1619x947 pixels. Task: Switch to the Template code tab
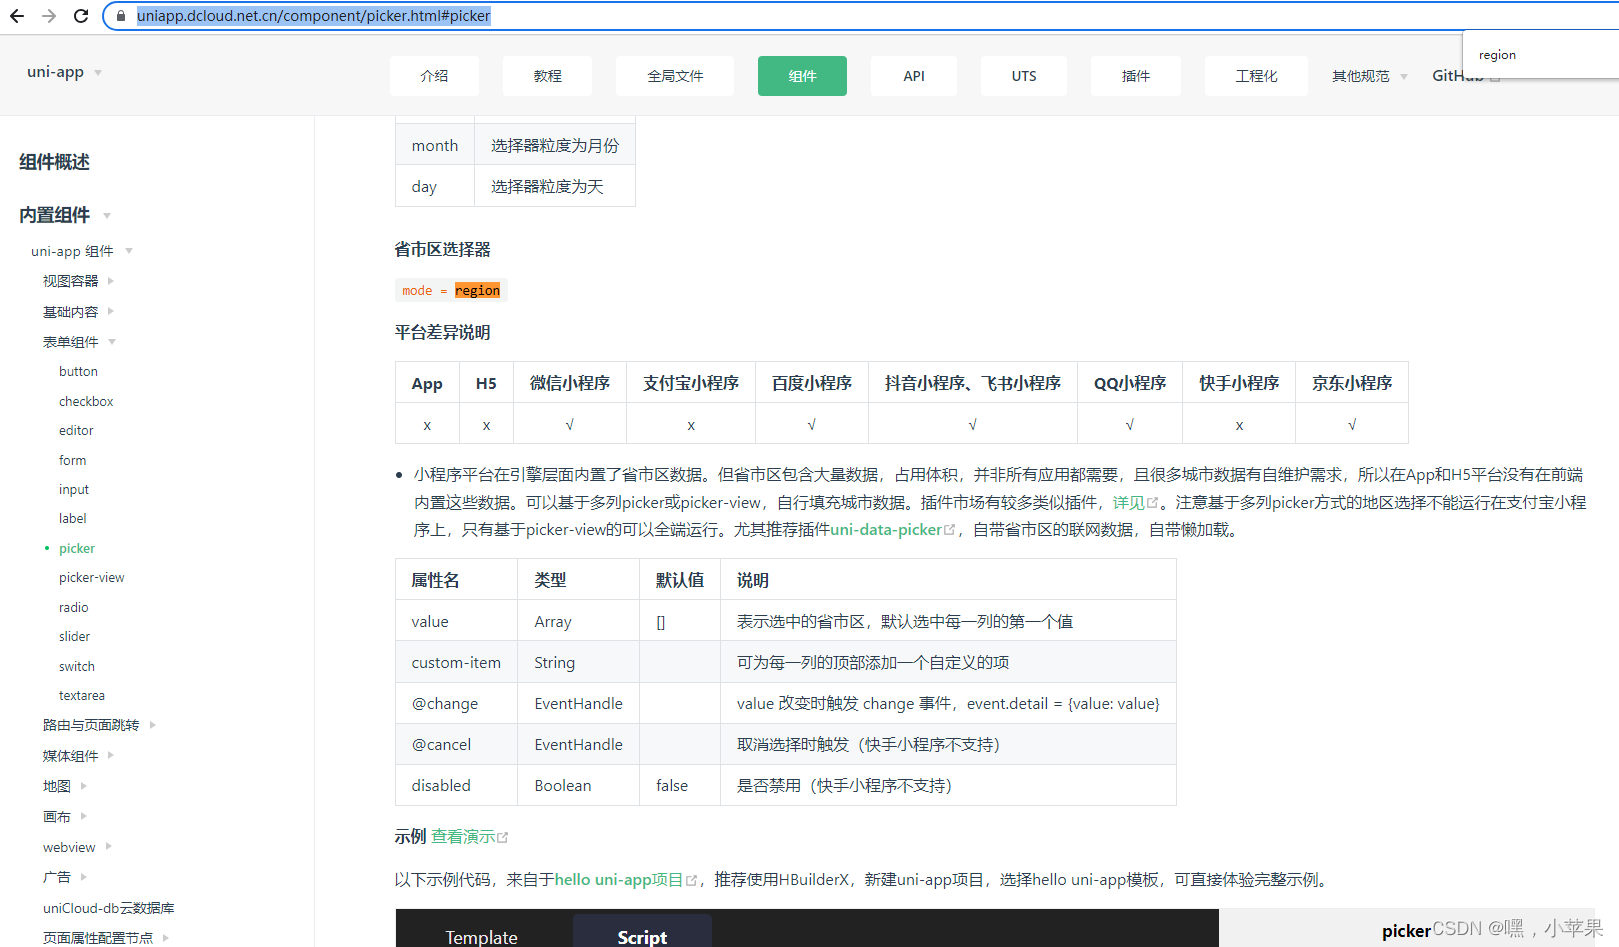pos(481,937)
